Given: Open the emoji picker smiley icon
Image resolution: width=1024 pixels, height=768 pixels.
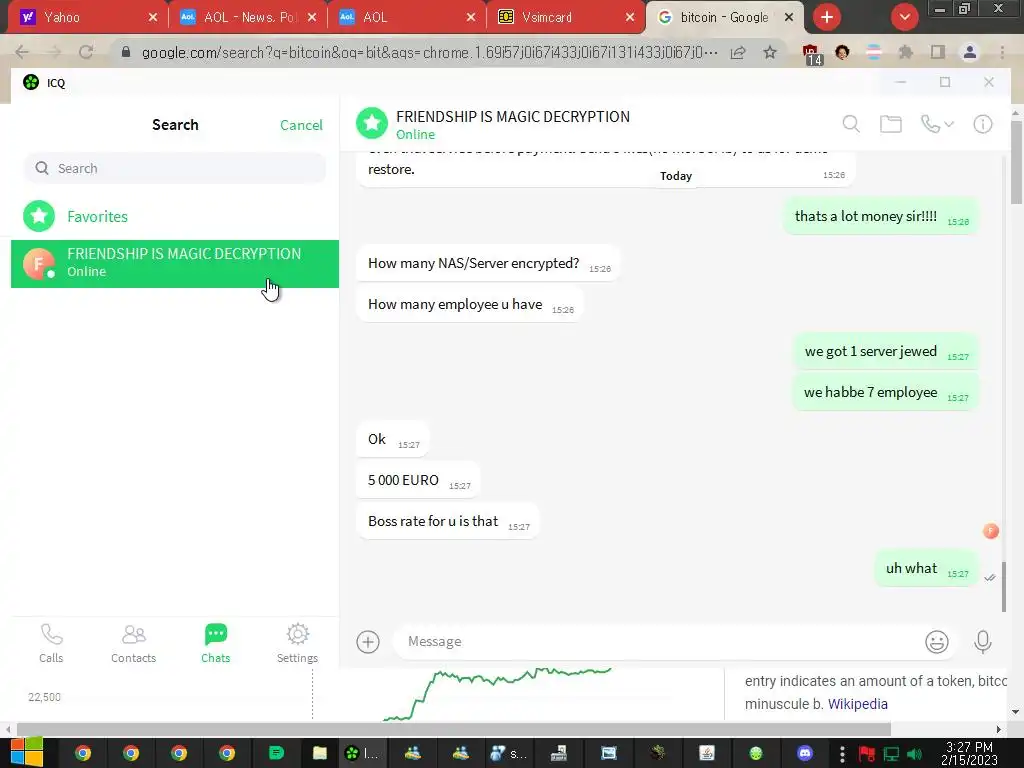Looking at the screenshot, I should pyautogui.click(x=936, y=641).
